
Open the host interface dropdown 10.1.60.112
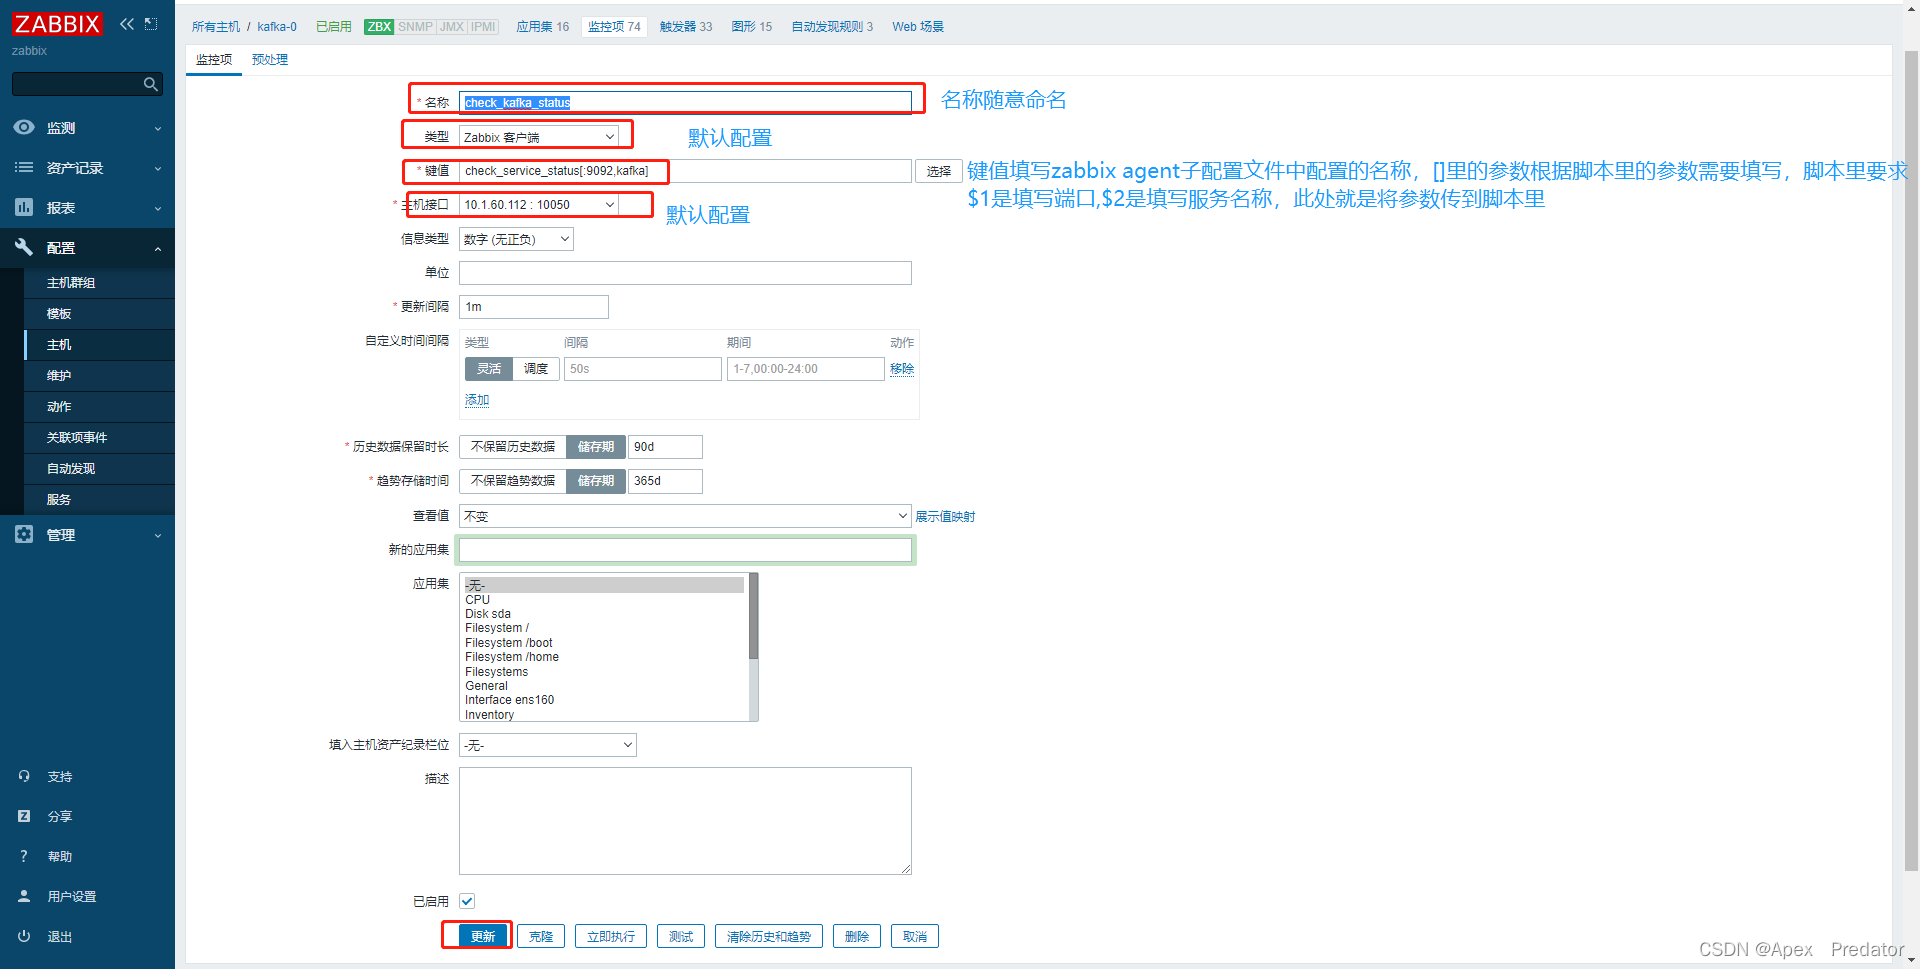tap(539, 205)
